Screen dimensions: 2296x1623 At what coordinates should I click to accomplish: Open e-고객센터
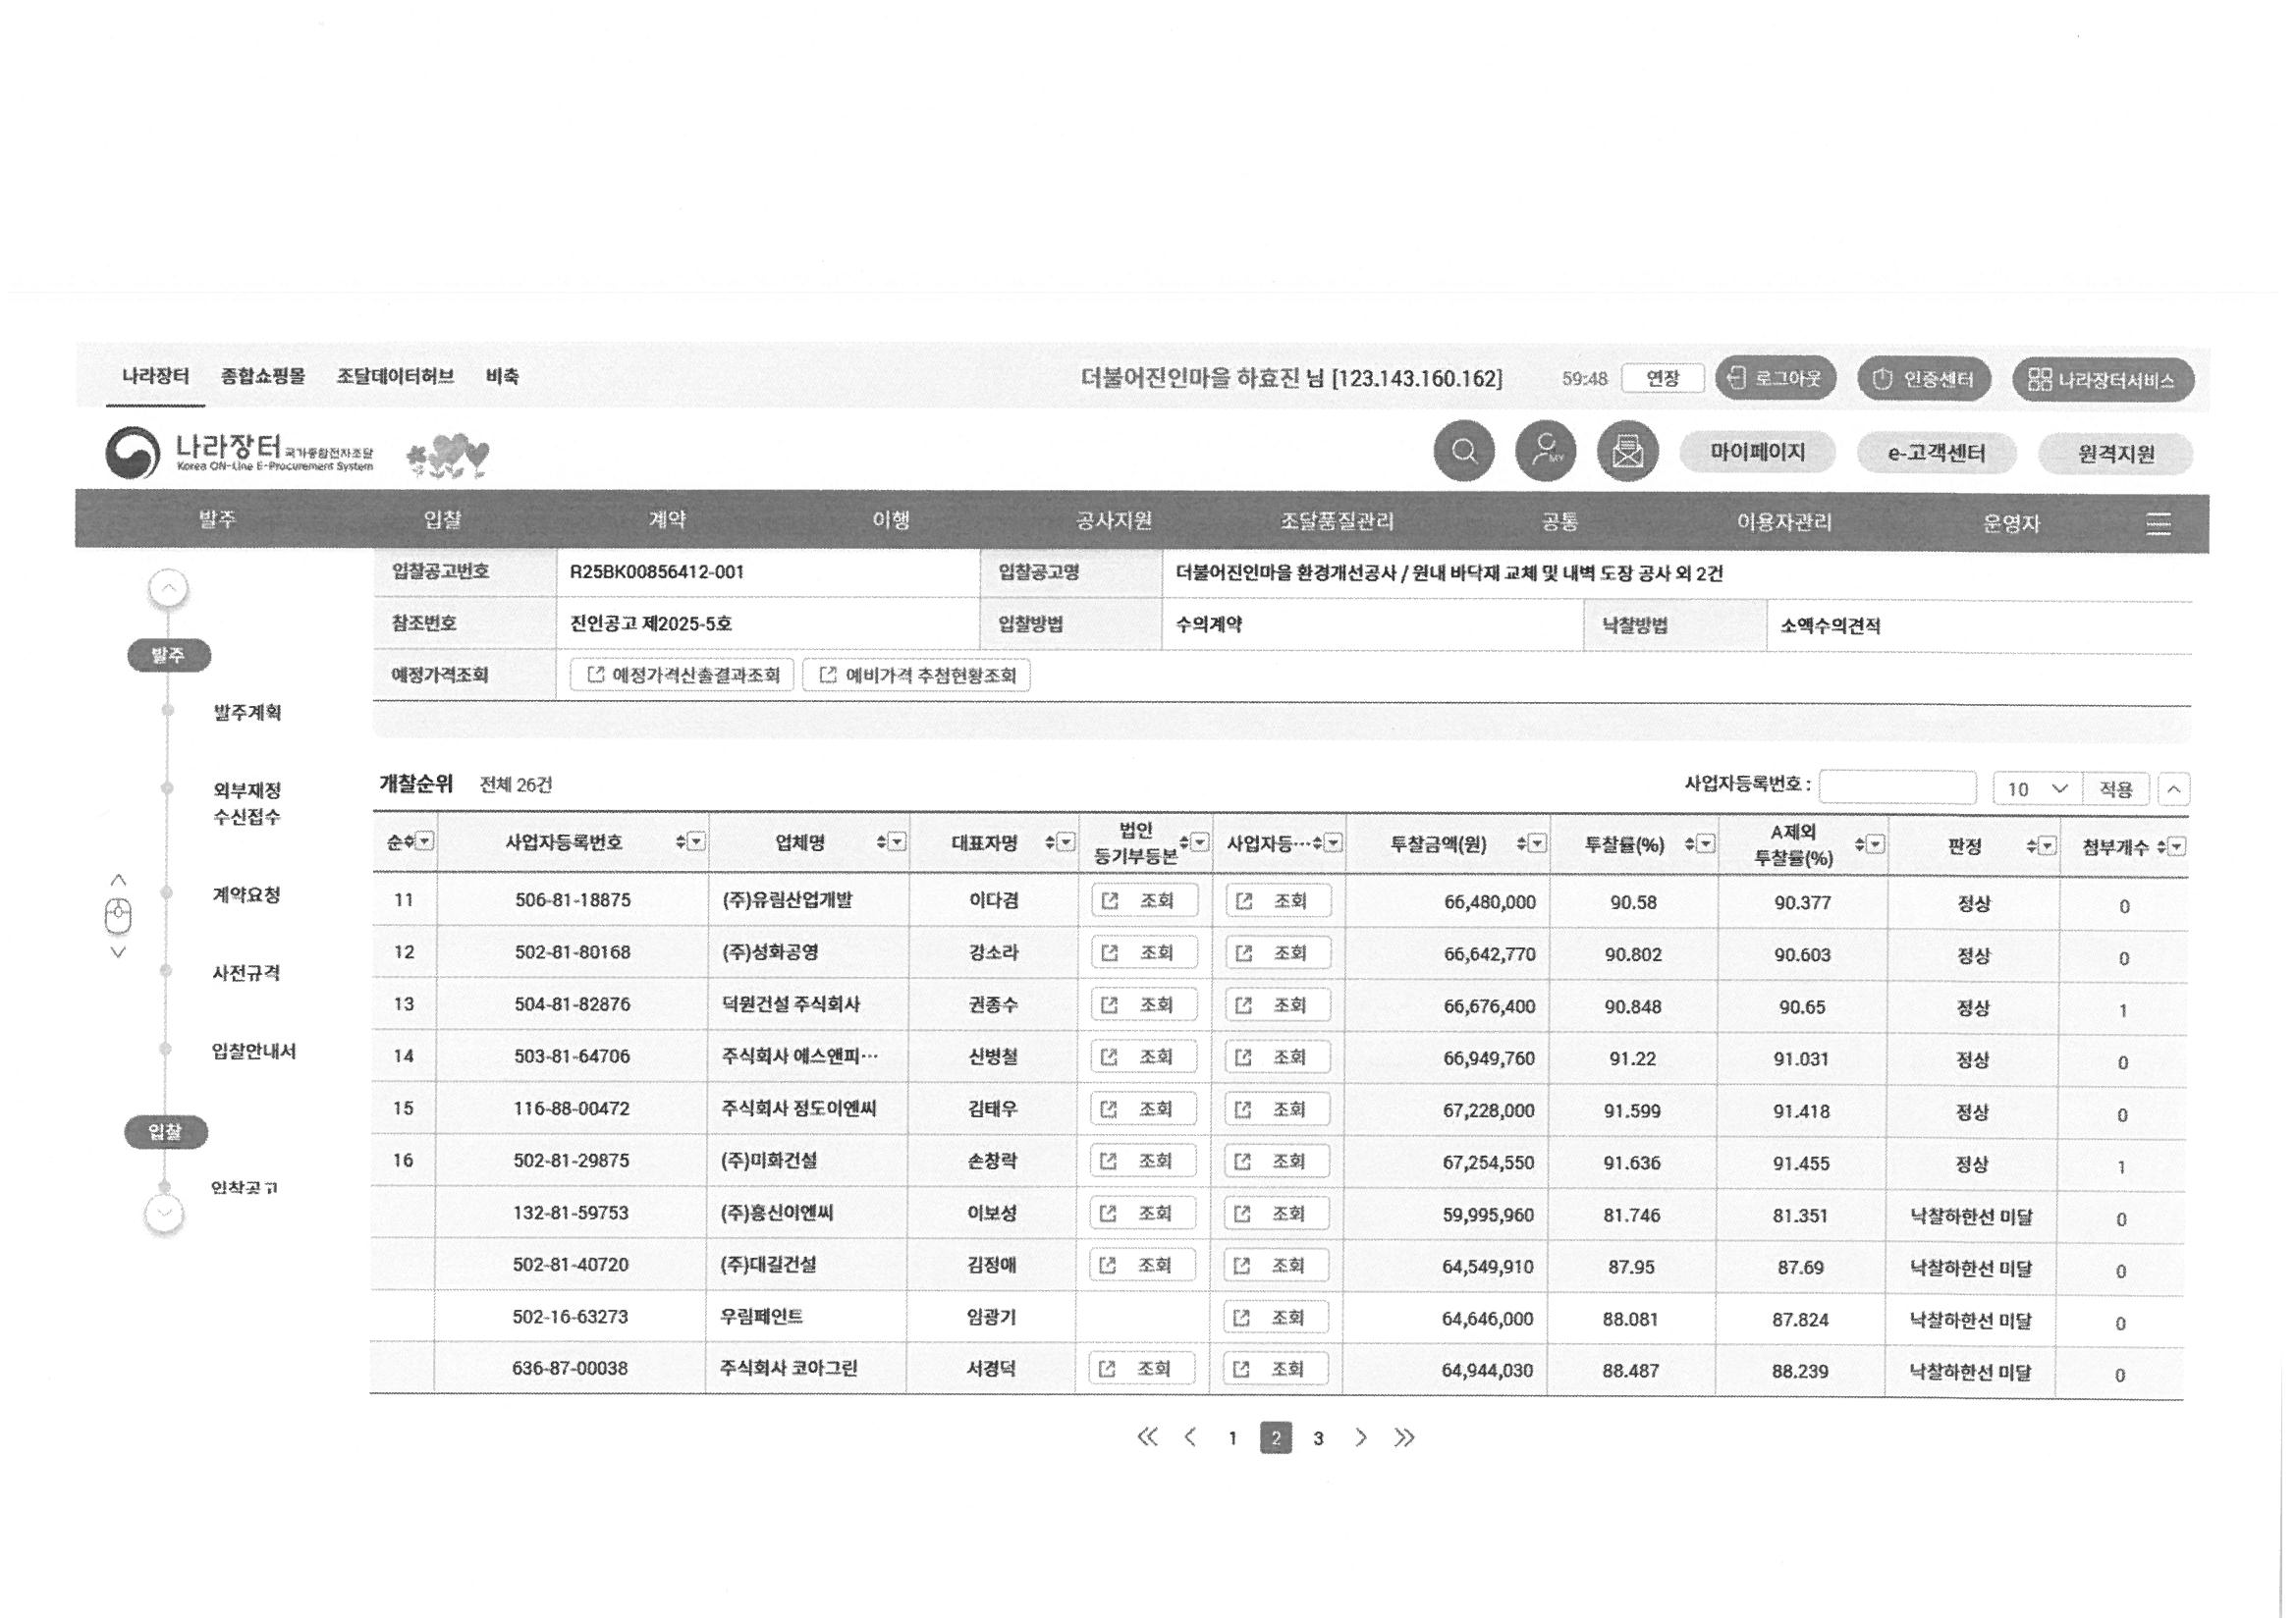tap(1936, 453)
